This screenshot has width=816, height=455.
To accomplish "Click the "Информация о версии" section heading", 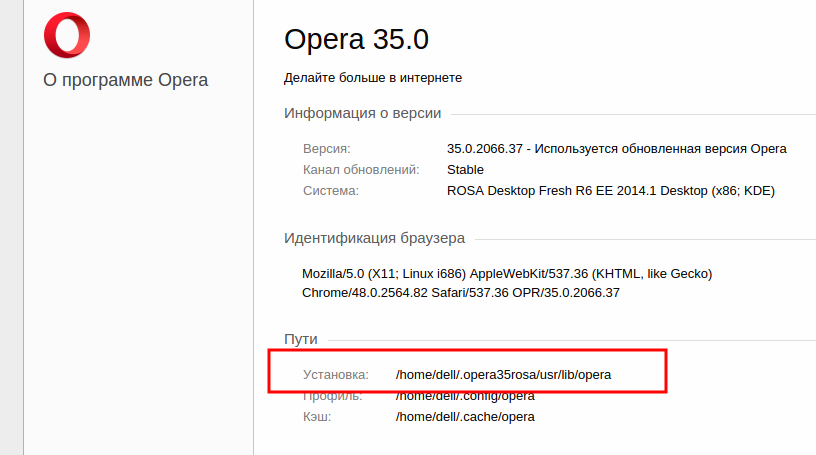I will (363, 113).
